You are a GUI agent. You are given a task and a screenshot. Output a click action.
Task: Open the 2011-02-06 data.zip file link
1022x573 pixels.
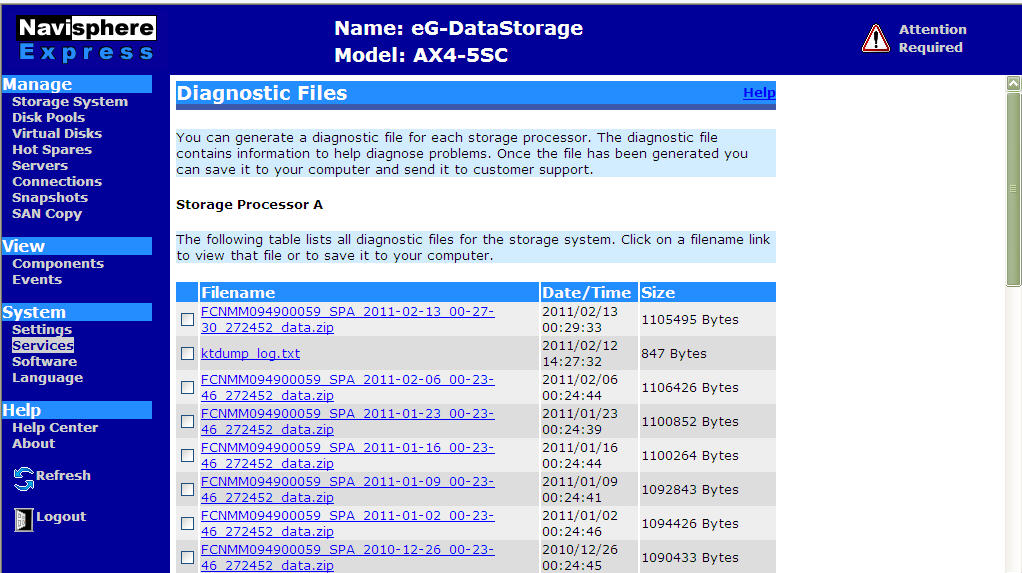347,387
